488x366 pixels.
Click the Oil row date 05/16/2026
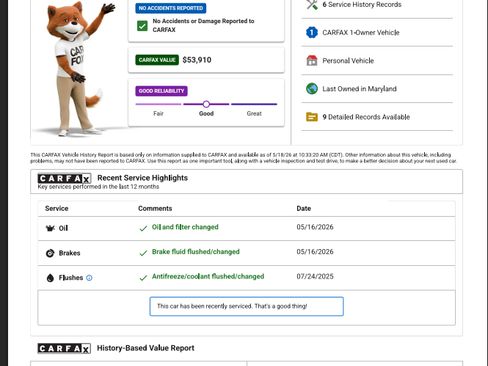[x=315, y=227]
